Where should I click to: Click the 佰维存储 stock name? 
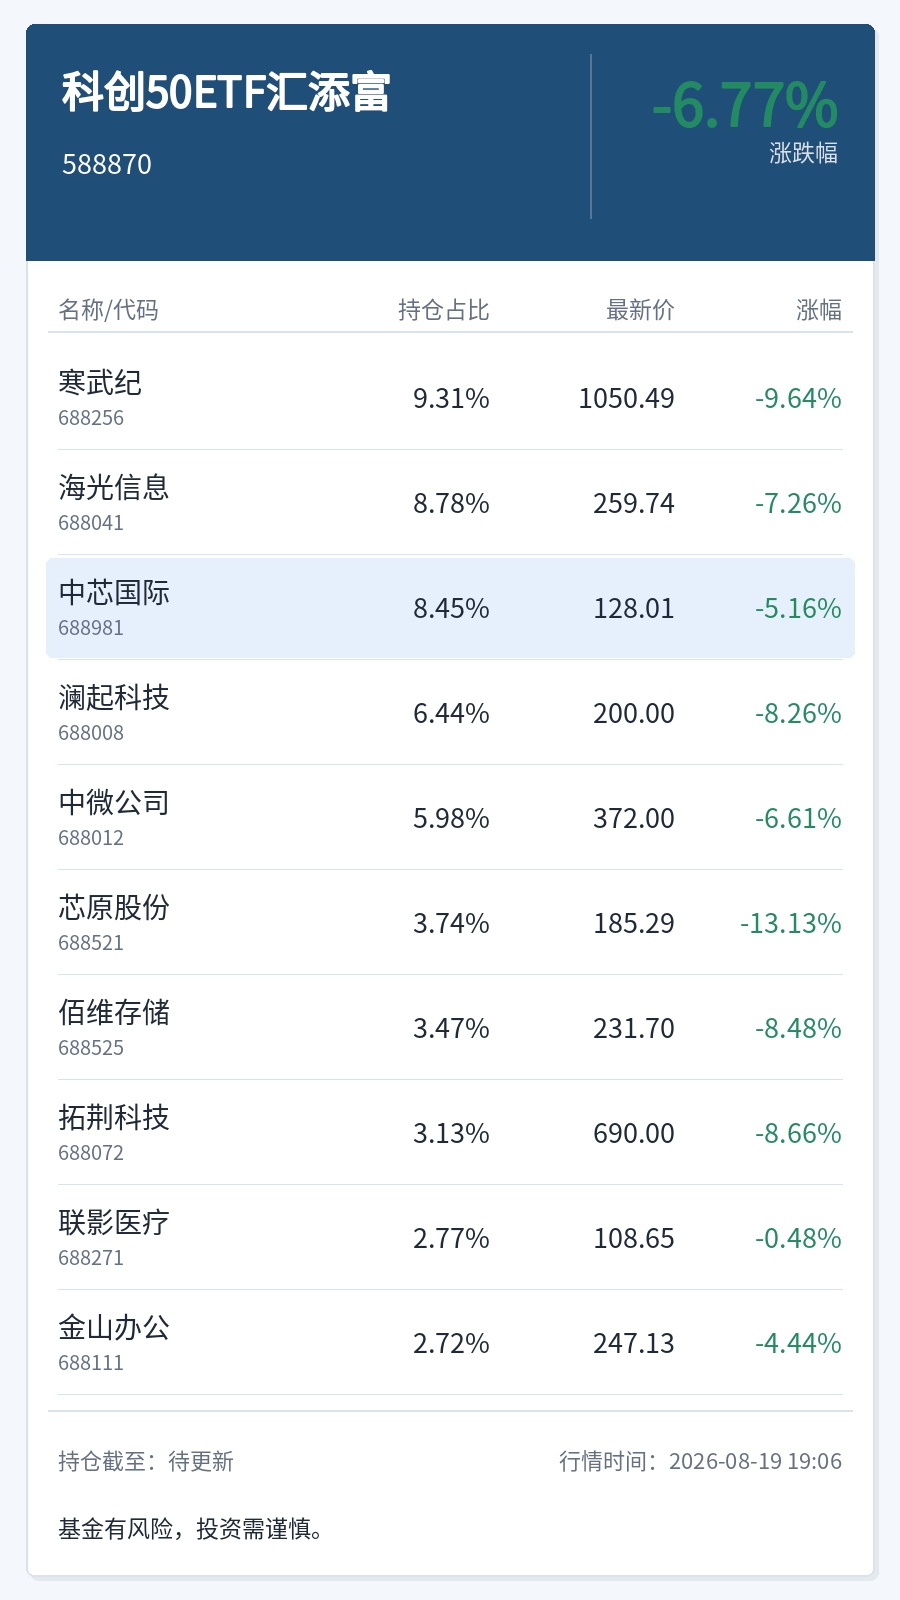tap(114, 1012)
